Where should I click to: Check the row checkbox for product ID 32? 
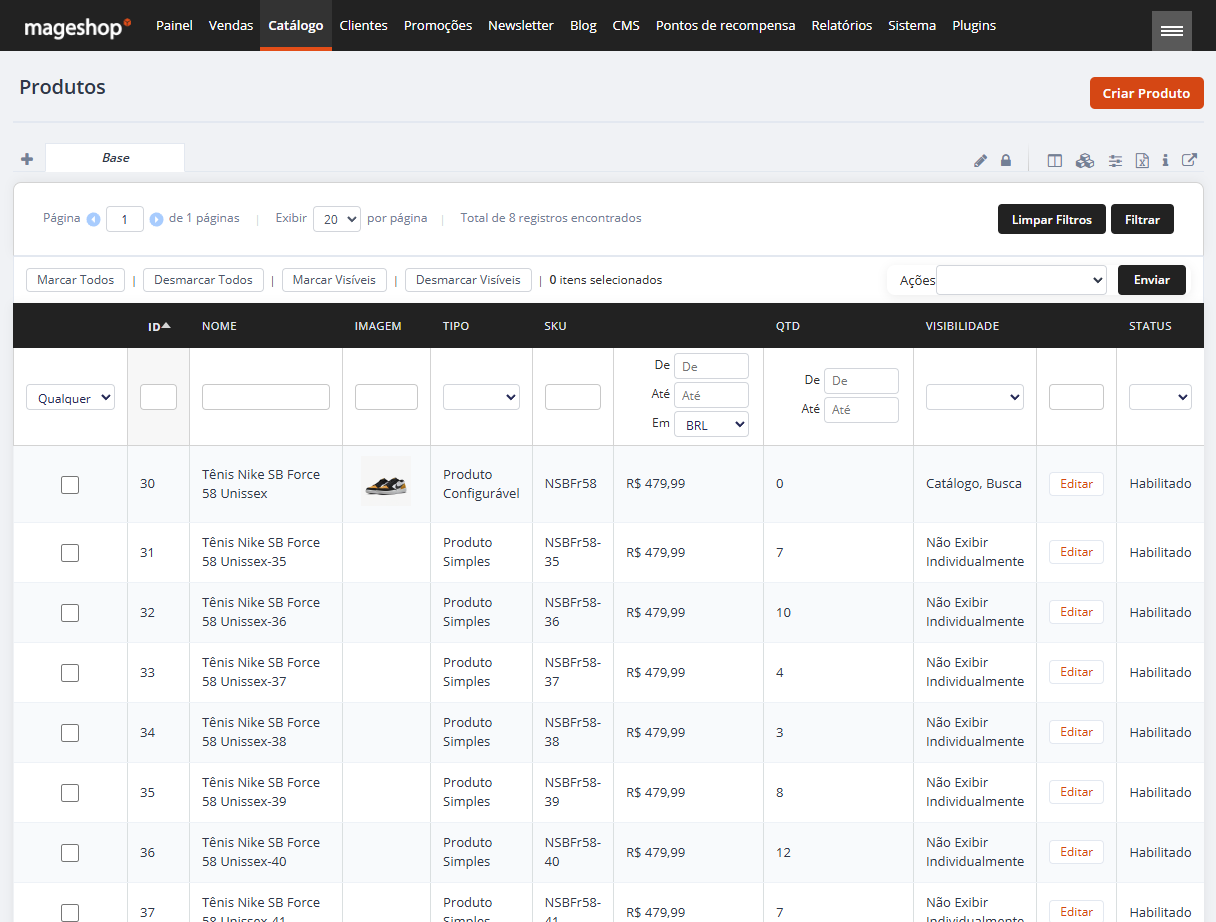pos(69,612)
